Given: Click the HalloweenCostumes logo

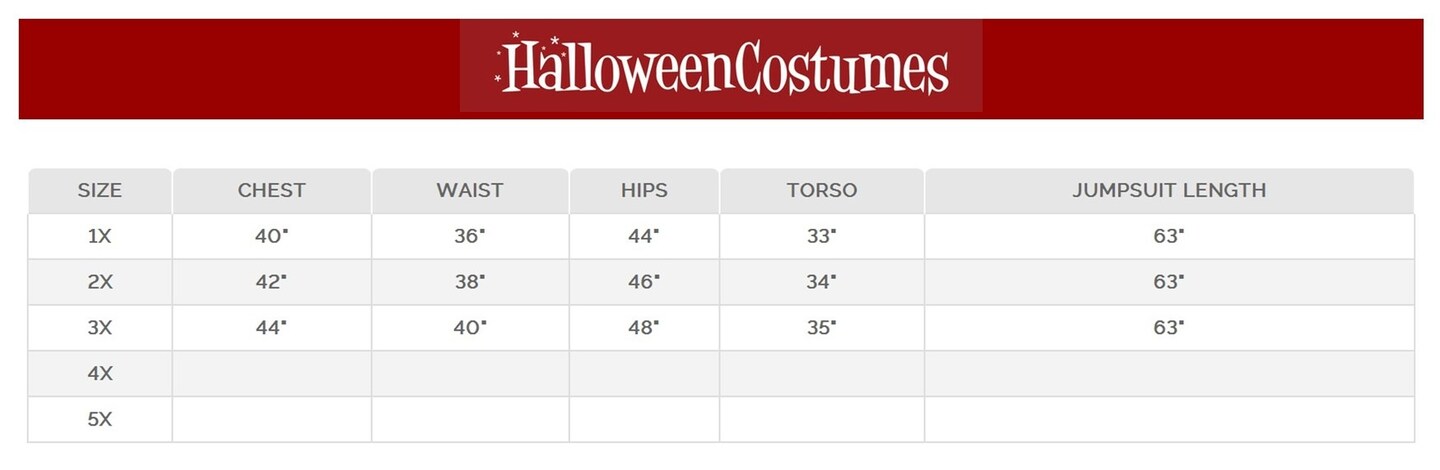Looking at the screenshot, I should tap(721, 66).
